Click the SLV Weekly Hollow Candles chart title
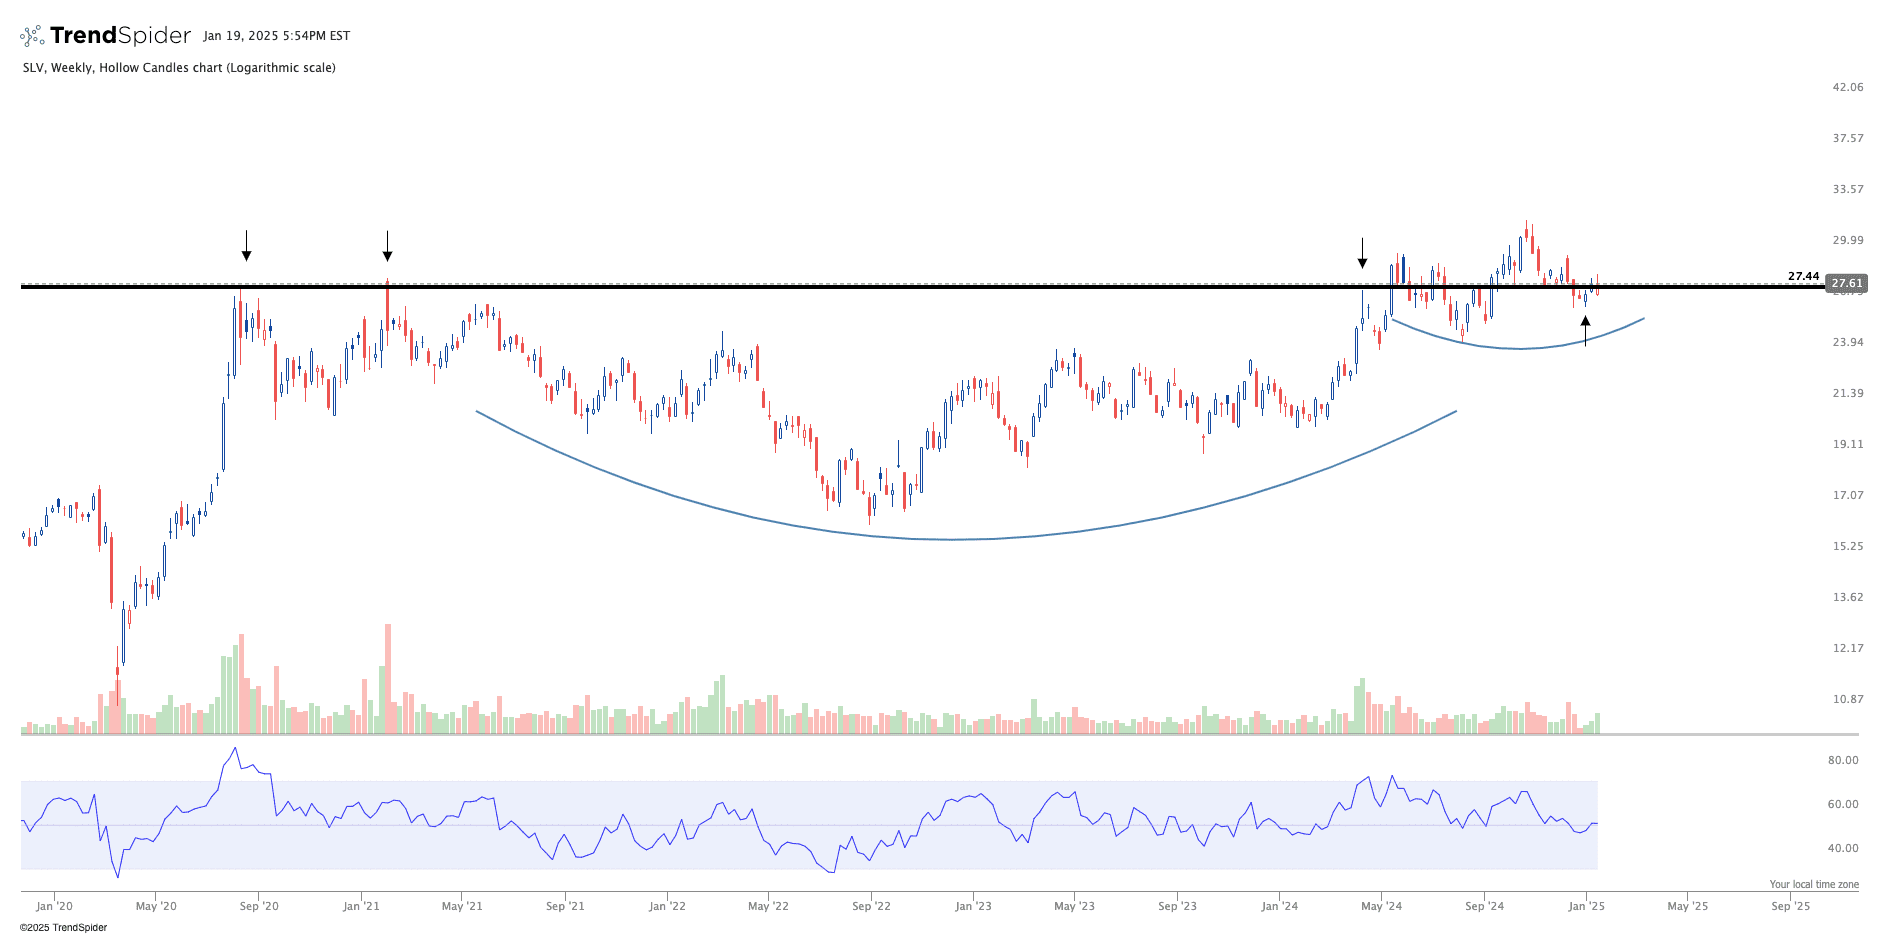Screen dimensions: 1889x937 [179, 68]
